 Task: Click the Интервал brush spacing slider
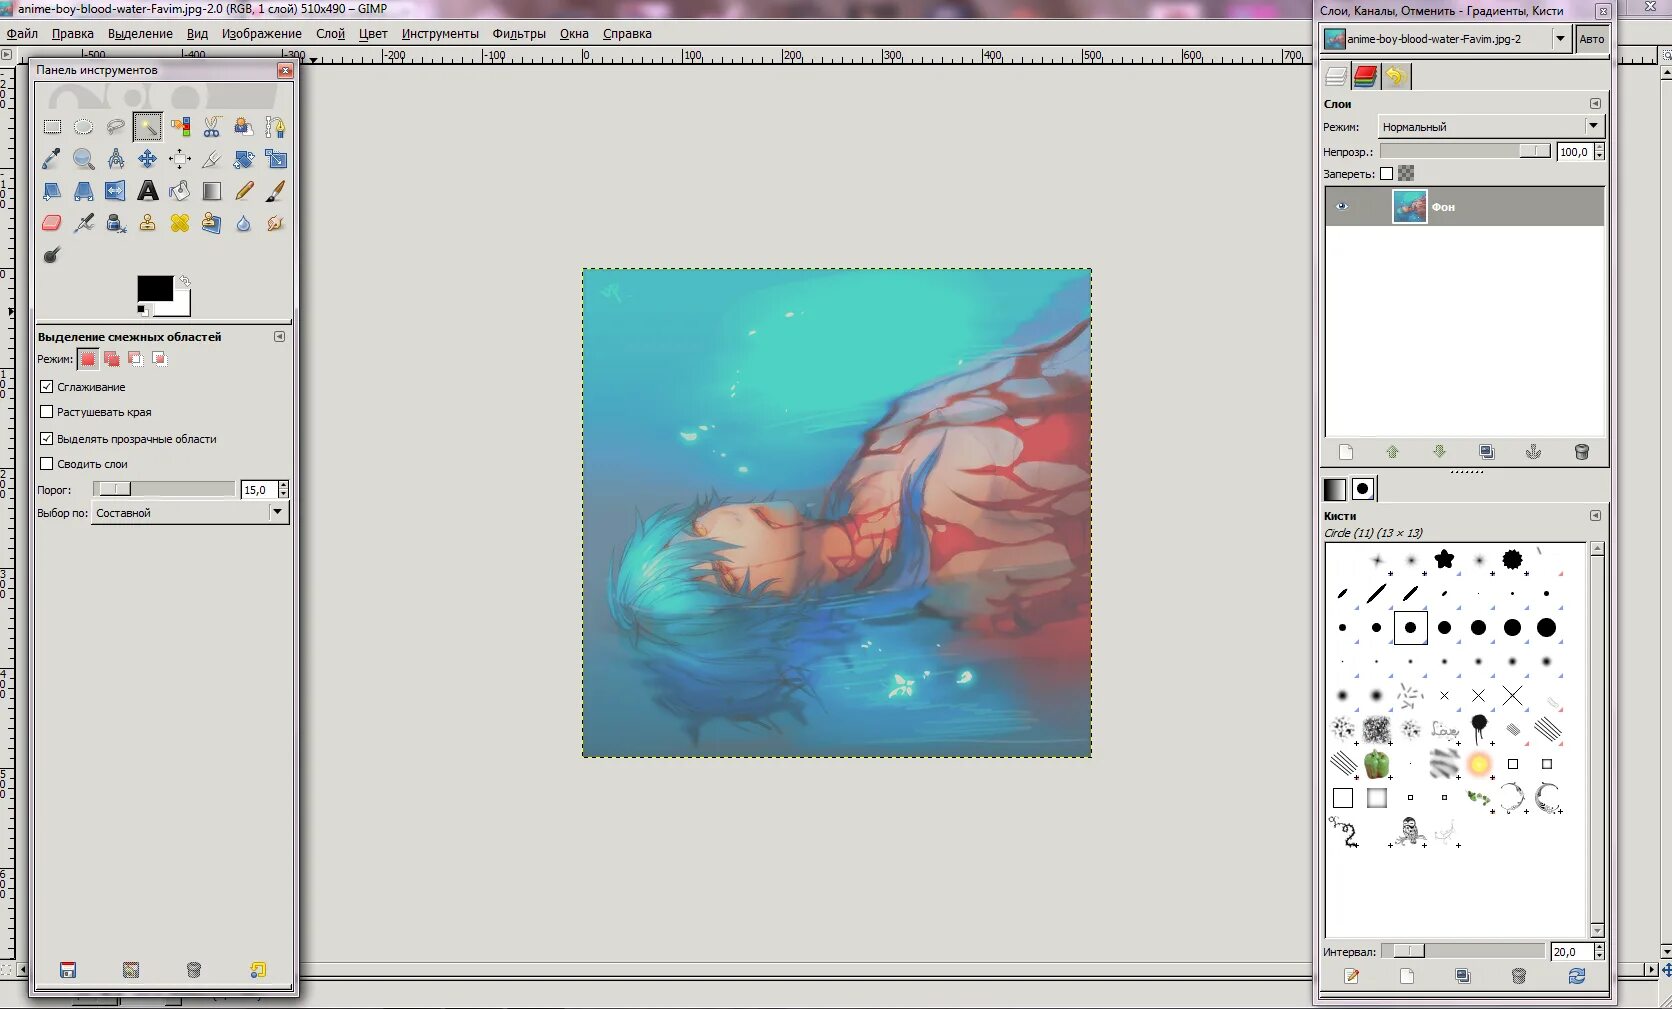click(1463, 951)
